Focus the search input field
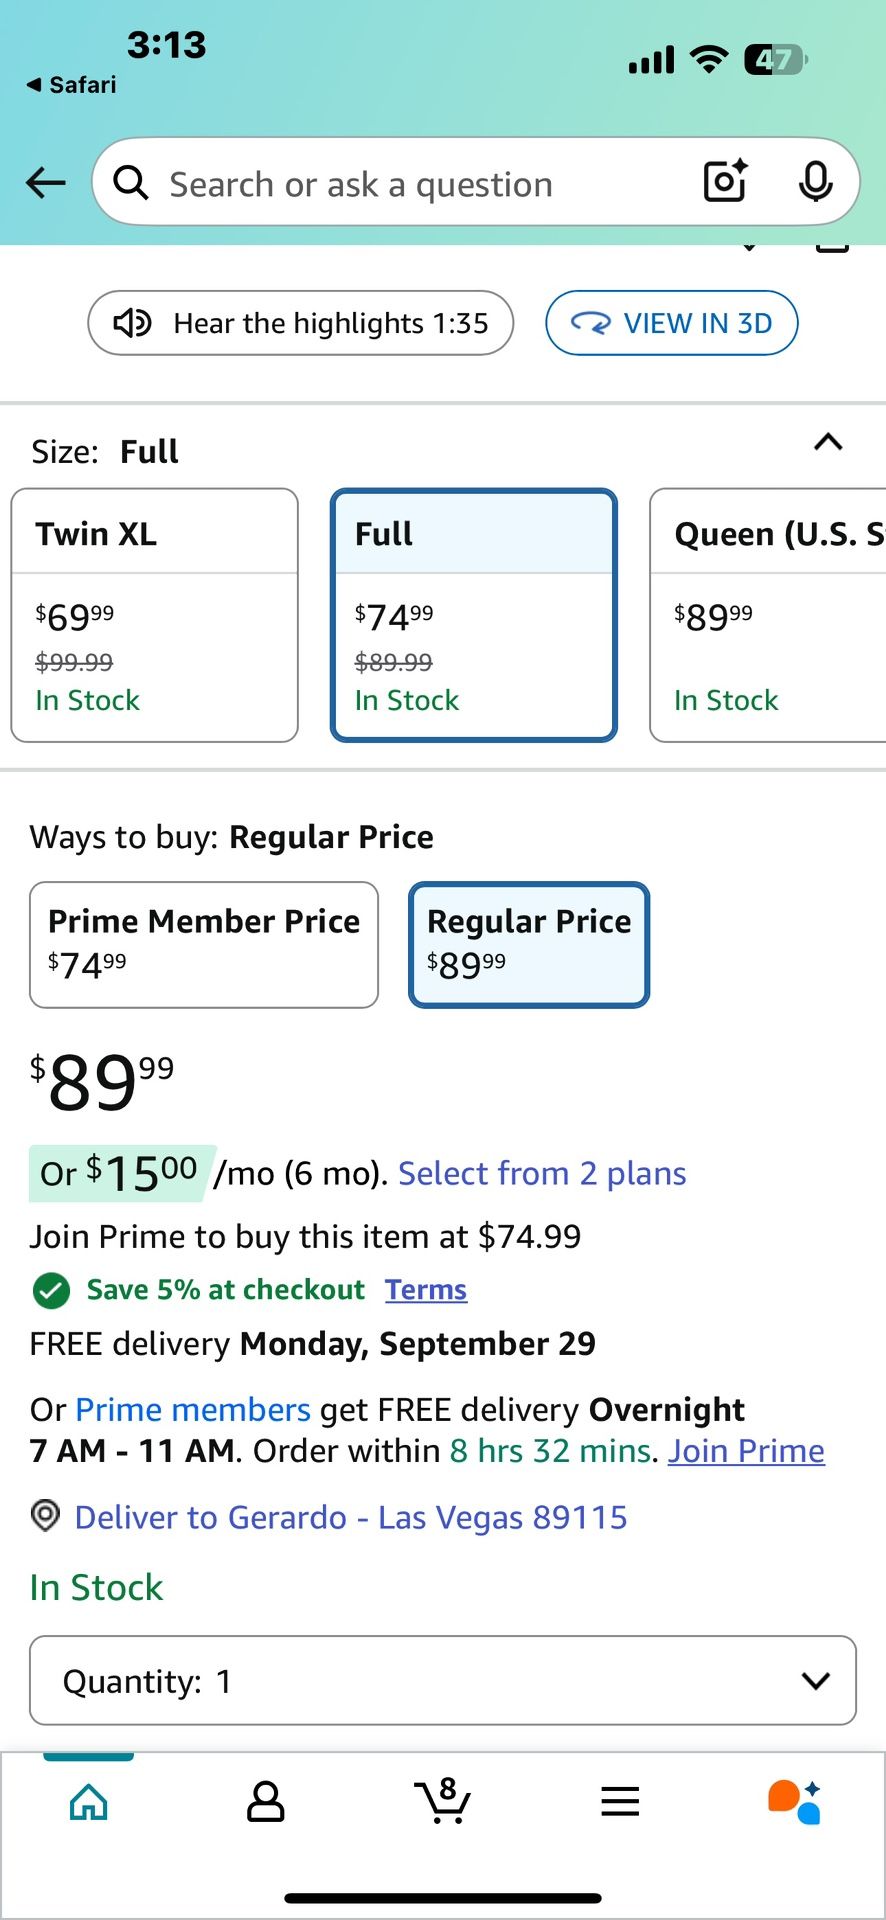Viewport: 886px width, 1920px height. click(x=400, y=184)
